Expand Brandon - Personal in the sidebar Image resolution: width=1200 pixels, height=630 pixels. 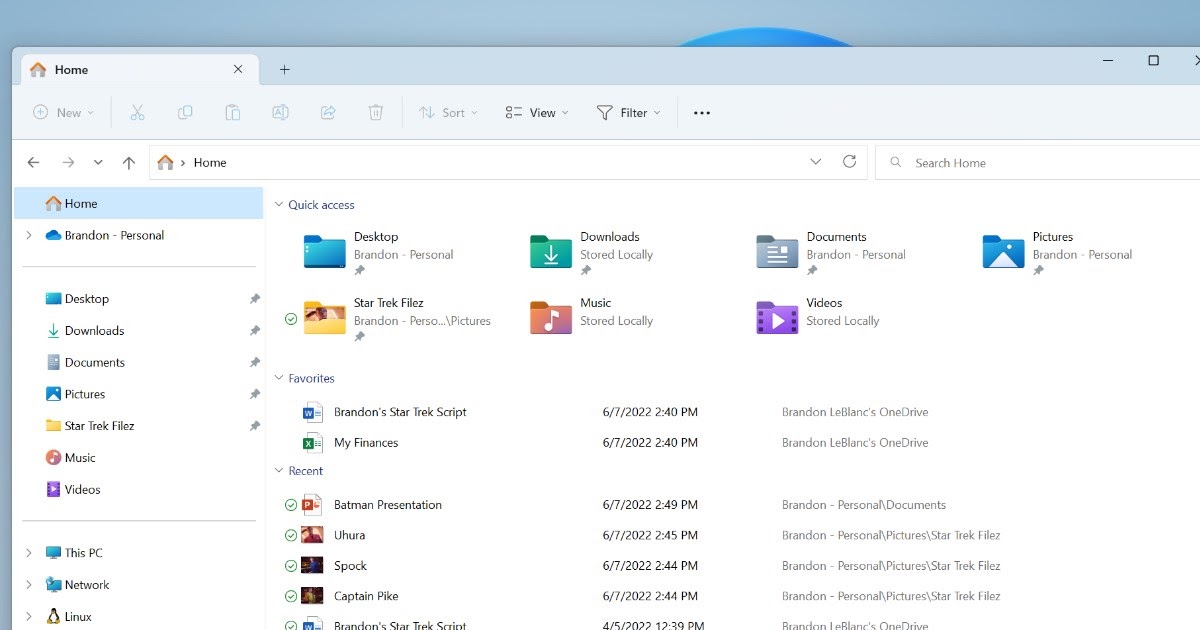(28, 236)
